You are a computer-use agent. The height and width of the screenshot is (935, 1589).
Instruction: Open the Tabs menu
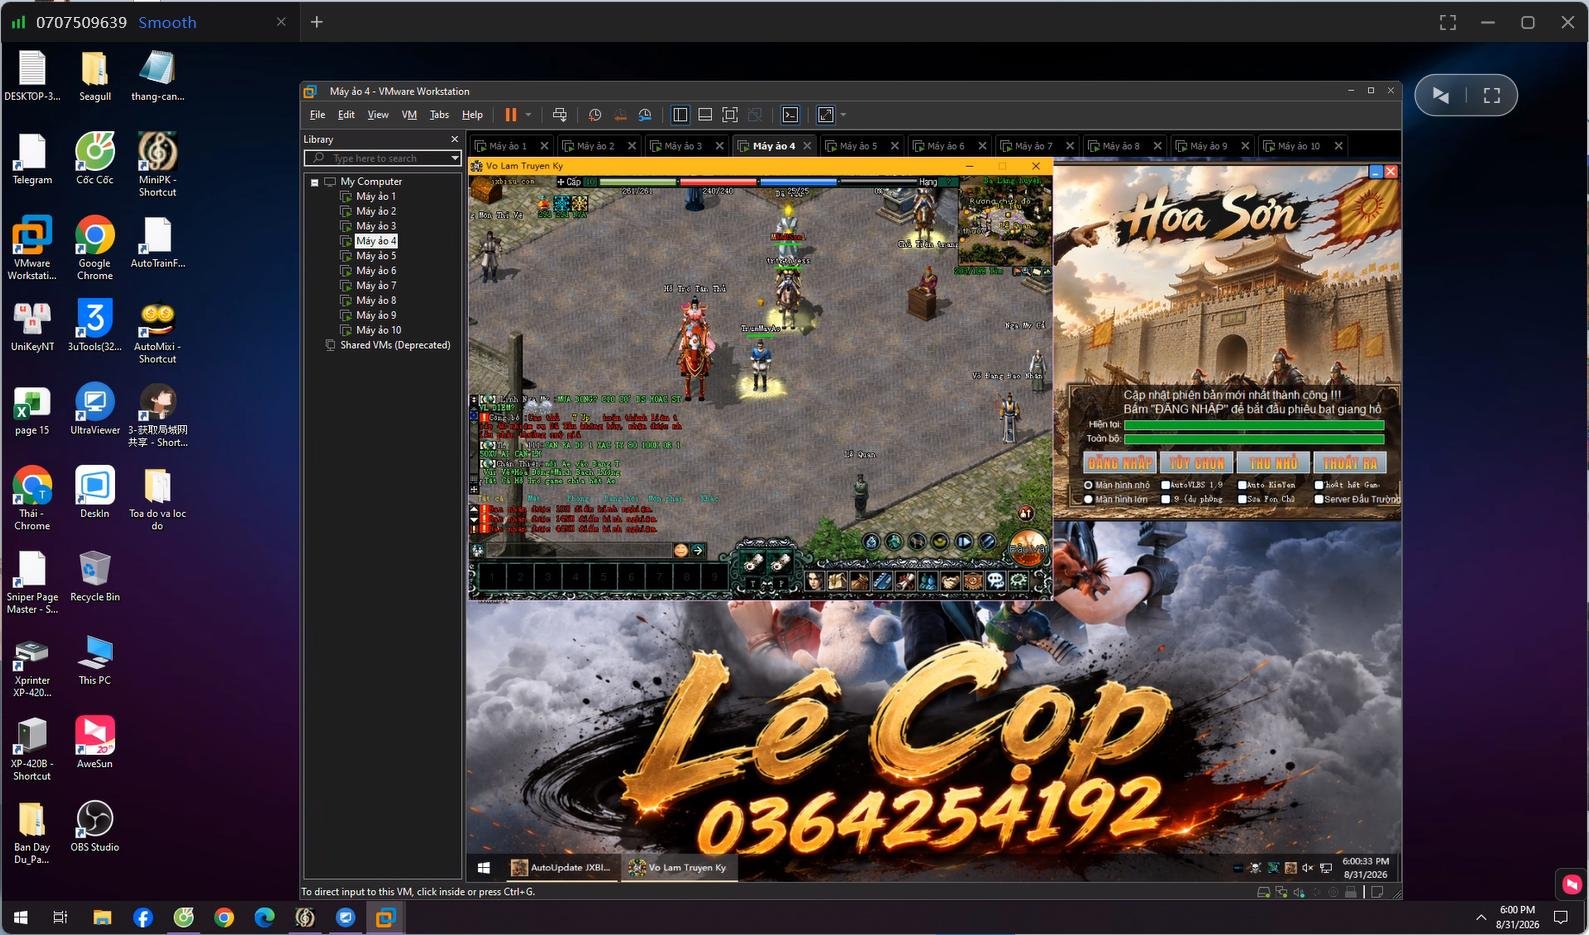point(439,115)
